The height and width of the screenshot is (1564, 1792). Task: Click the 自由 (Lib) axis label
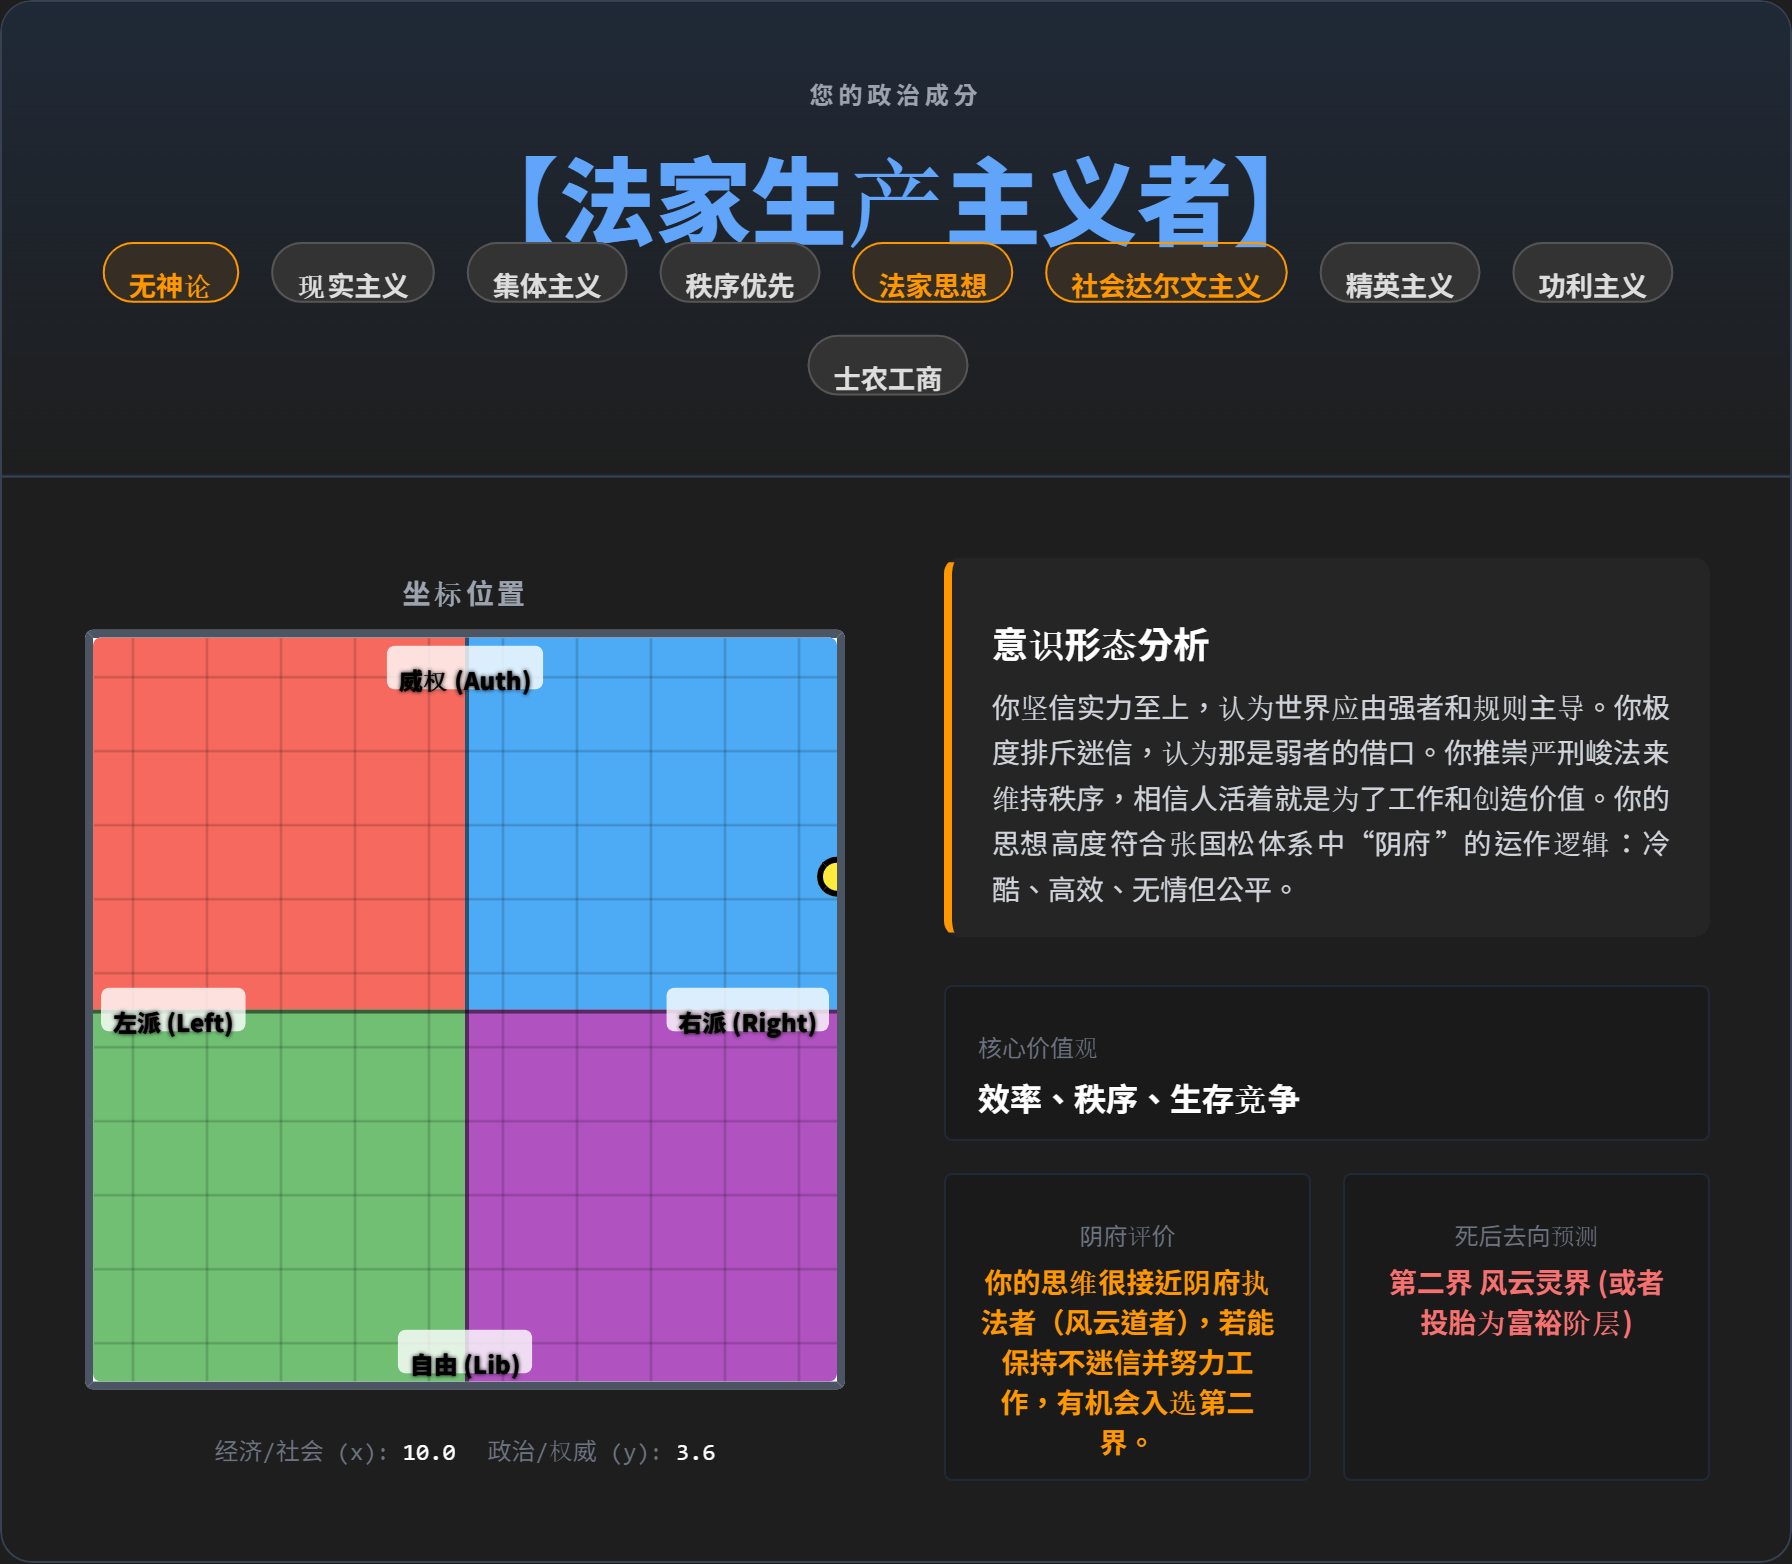(x=464, y=1362)
